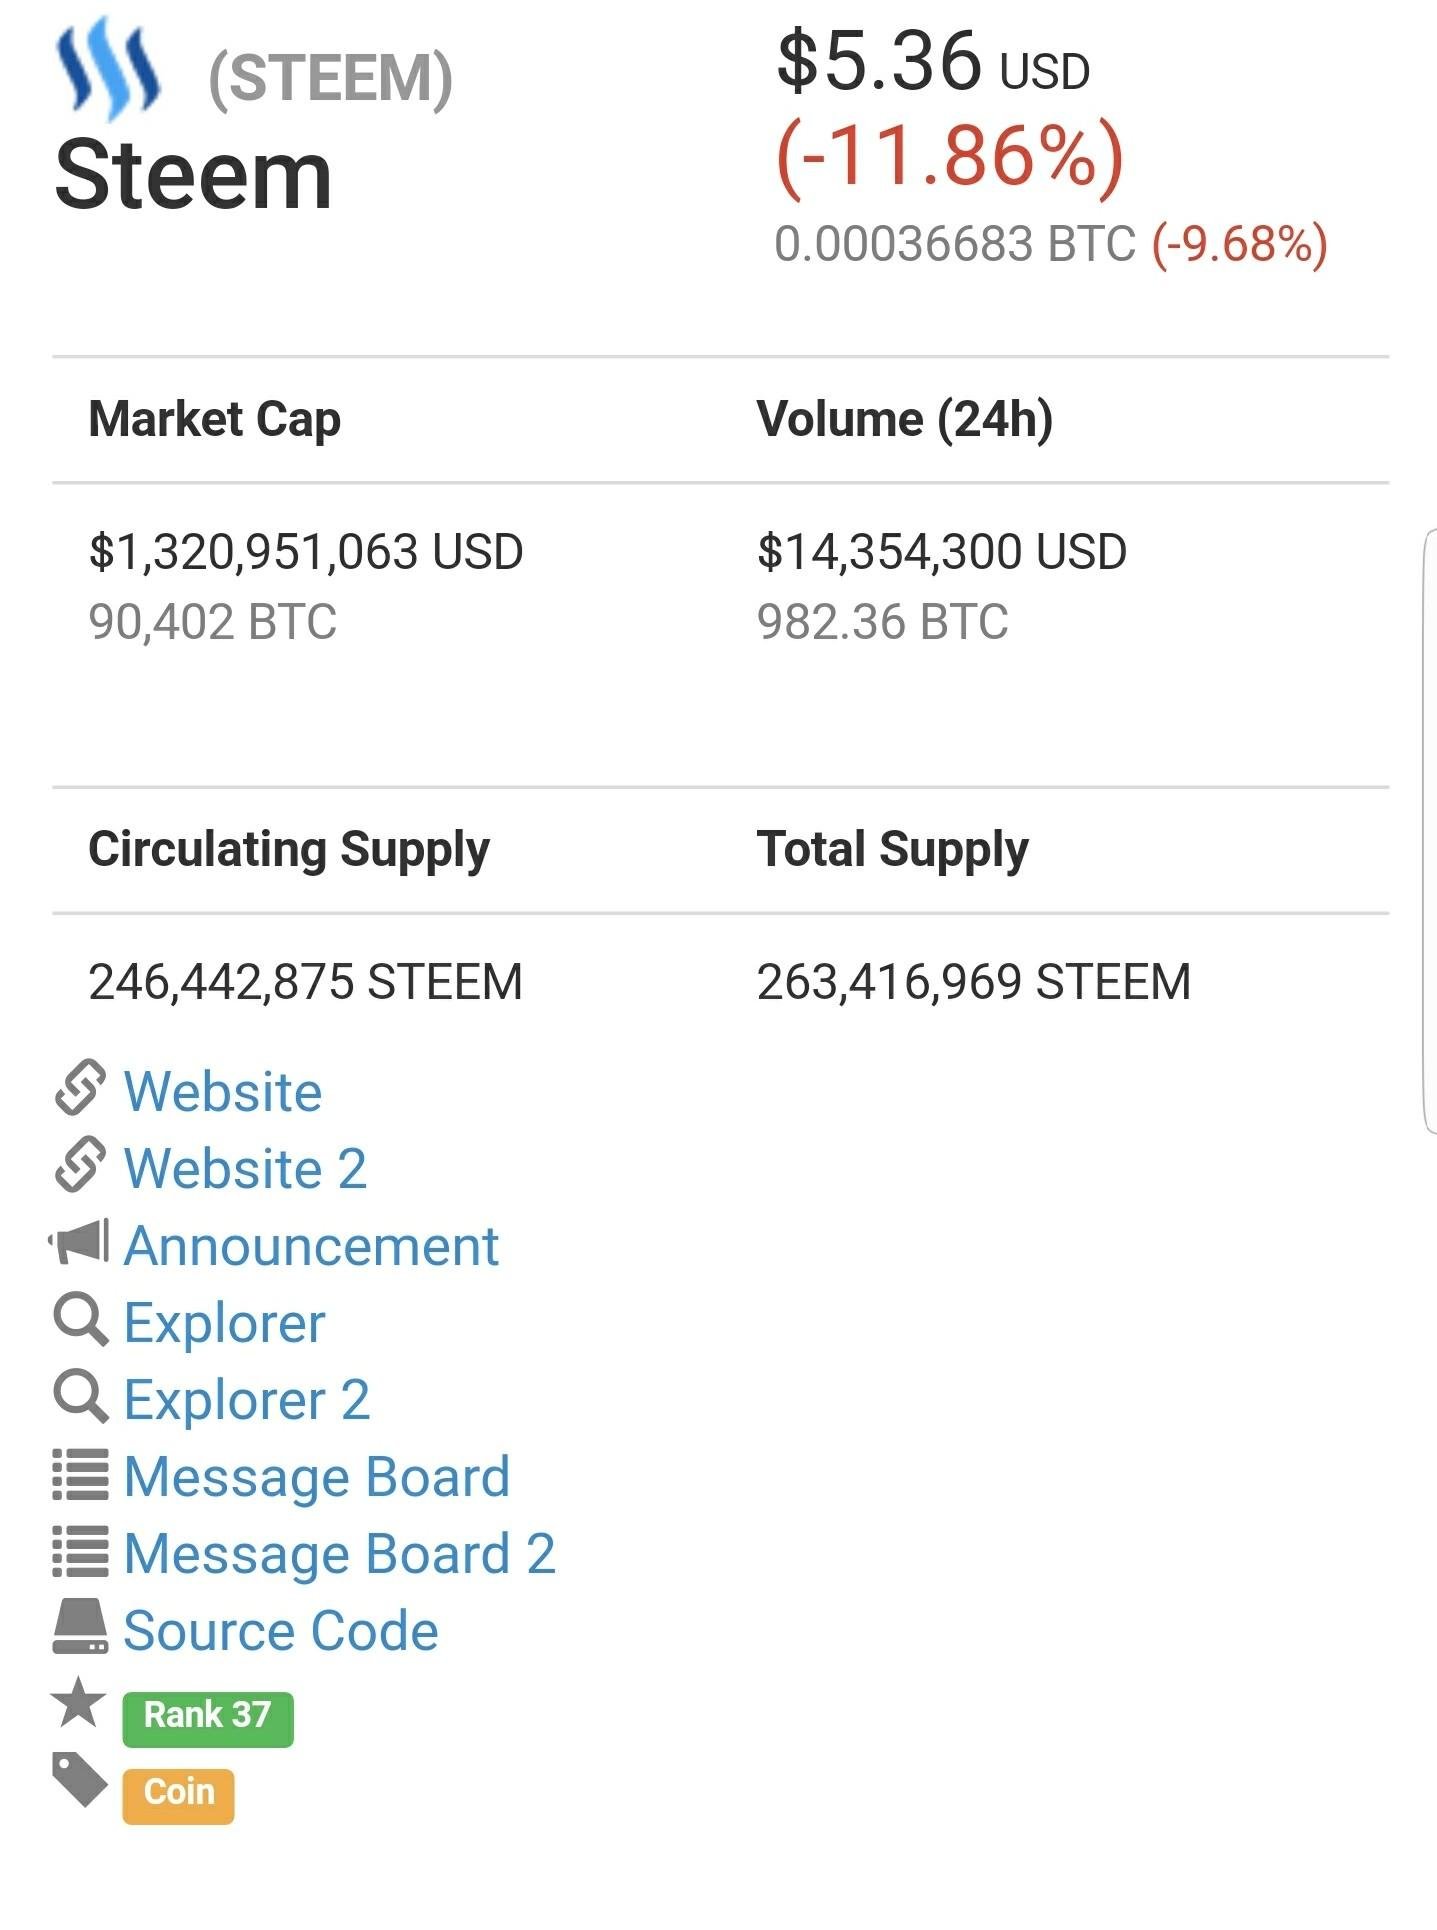Open the Message Board link
1437x1930 pixels.
[x=317, y=1477]
